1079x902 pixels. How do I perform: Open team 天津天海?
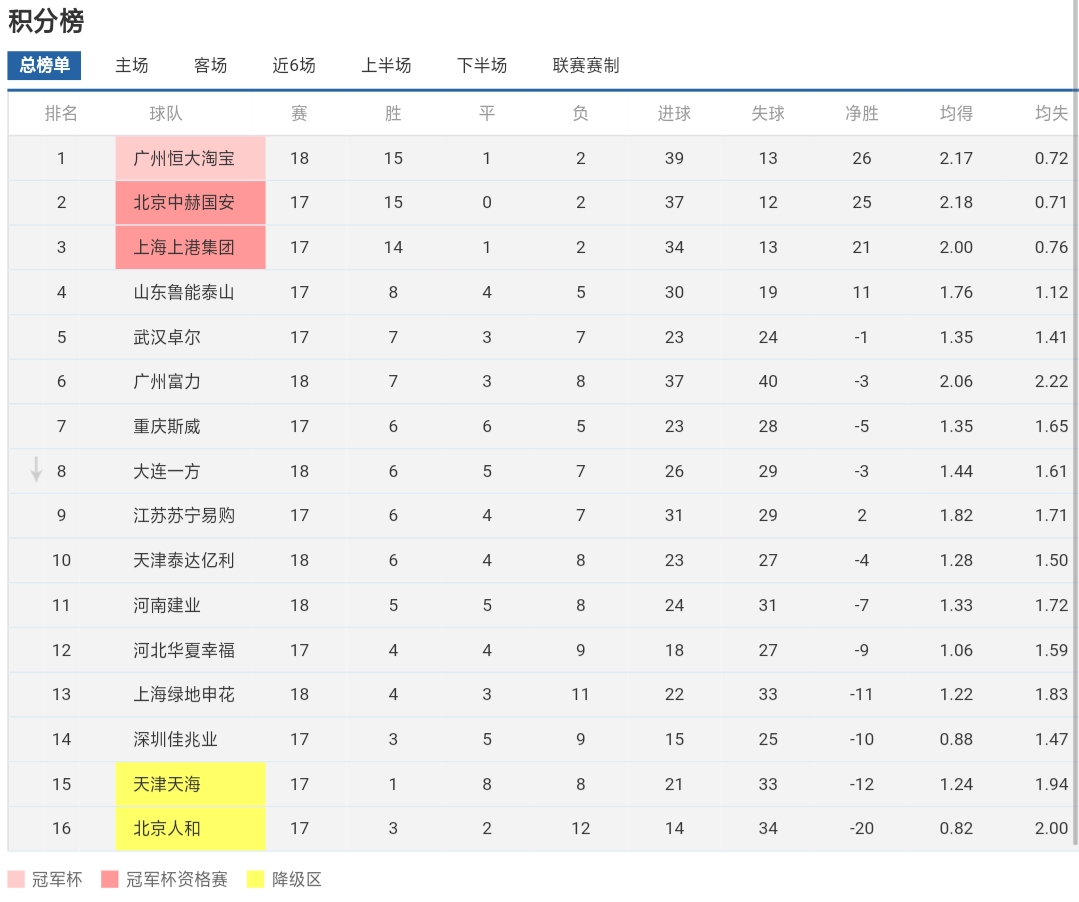coord(167,784)
